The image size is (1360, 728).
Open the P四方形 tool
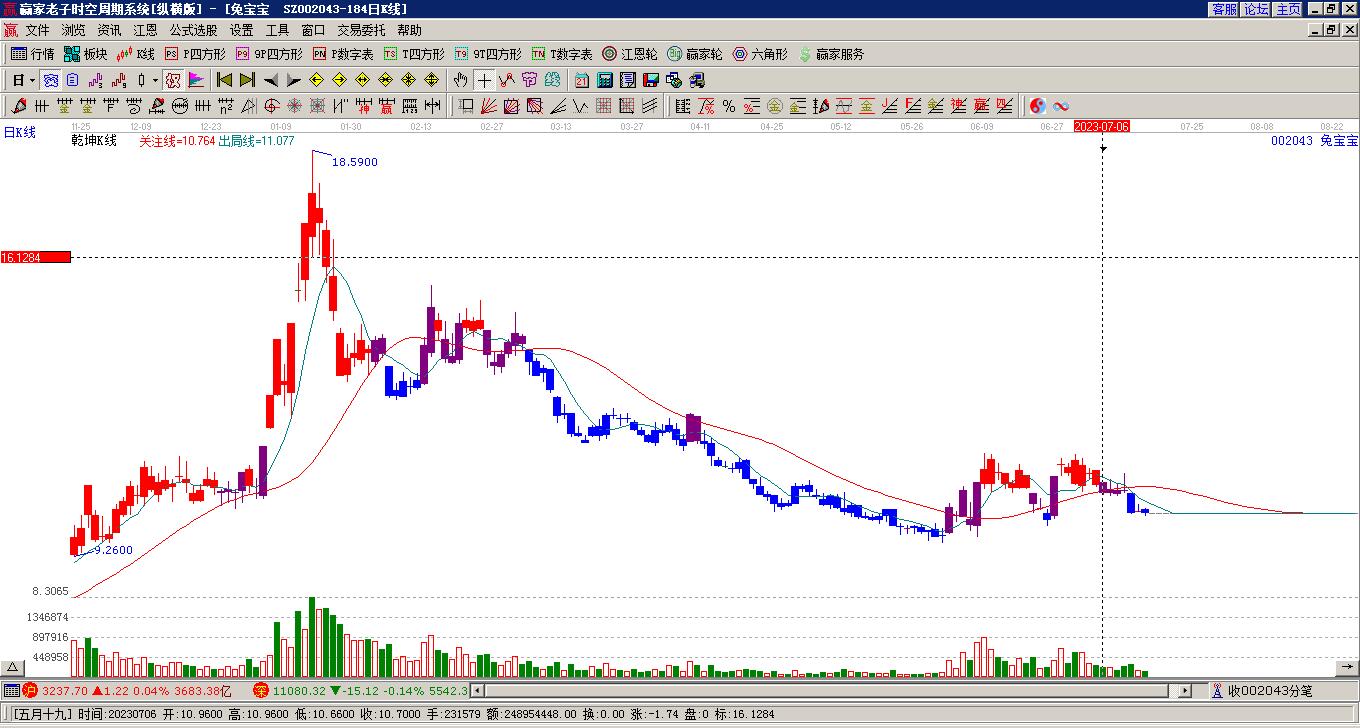(x=195, y=54)
